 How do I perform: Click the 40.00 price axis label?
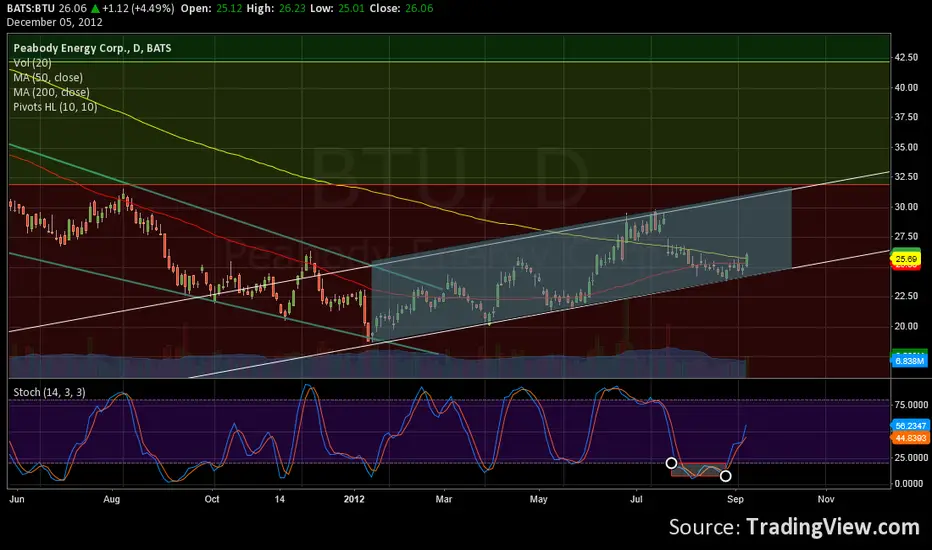(906, 87)
